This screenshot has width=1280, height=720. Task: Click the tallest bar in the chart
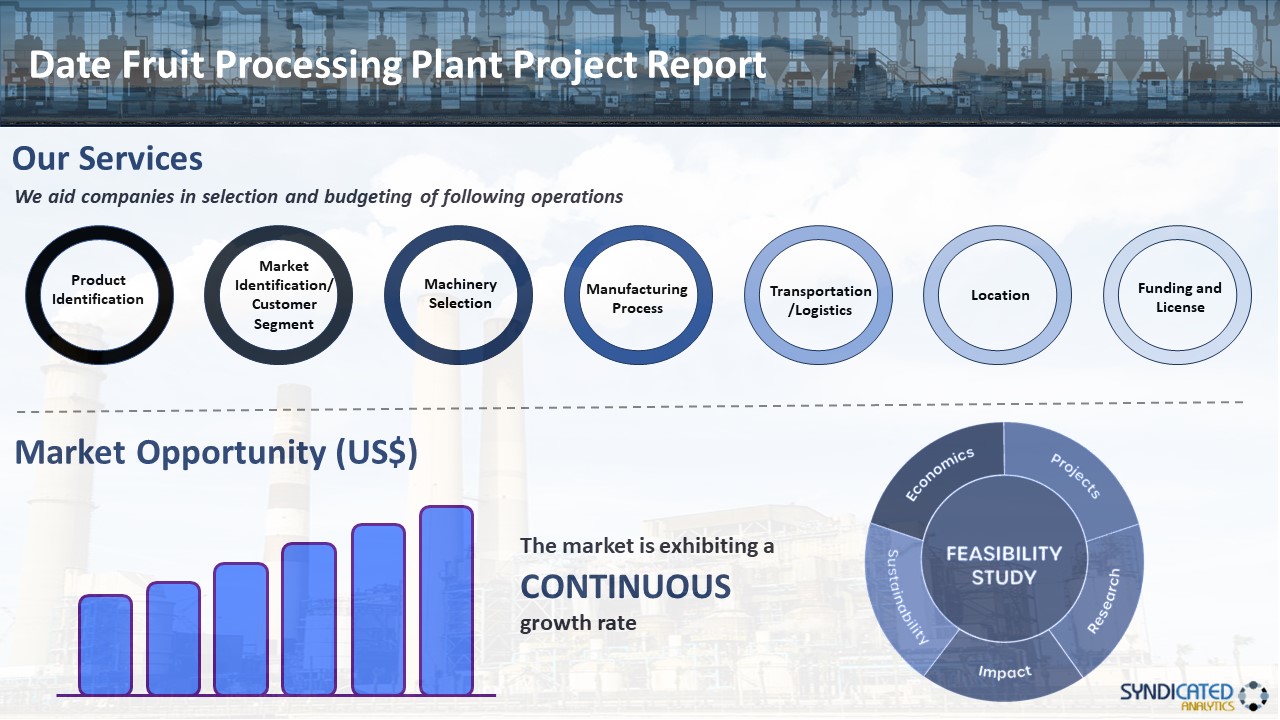446,600
